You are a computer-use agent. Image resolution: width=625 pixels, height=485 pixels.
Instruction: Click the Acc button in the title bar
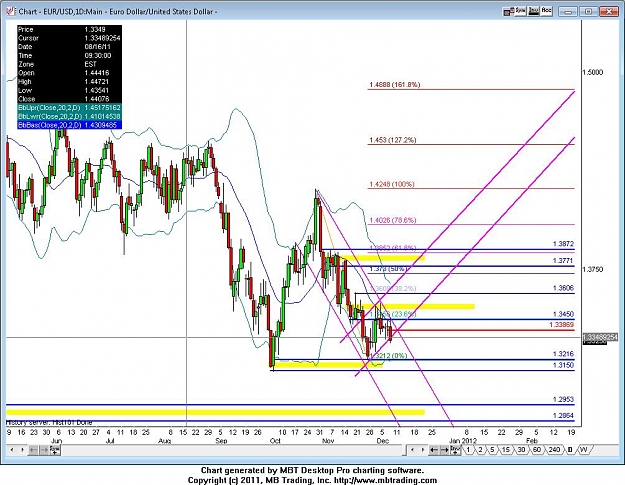click(546, 11)
